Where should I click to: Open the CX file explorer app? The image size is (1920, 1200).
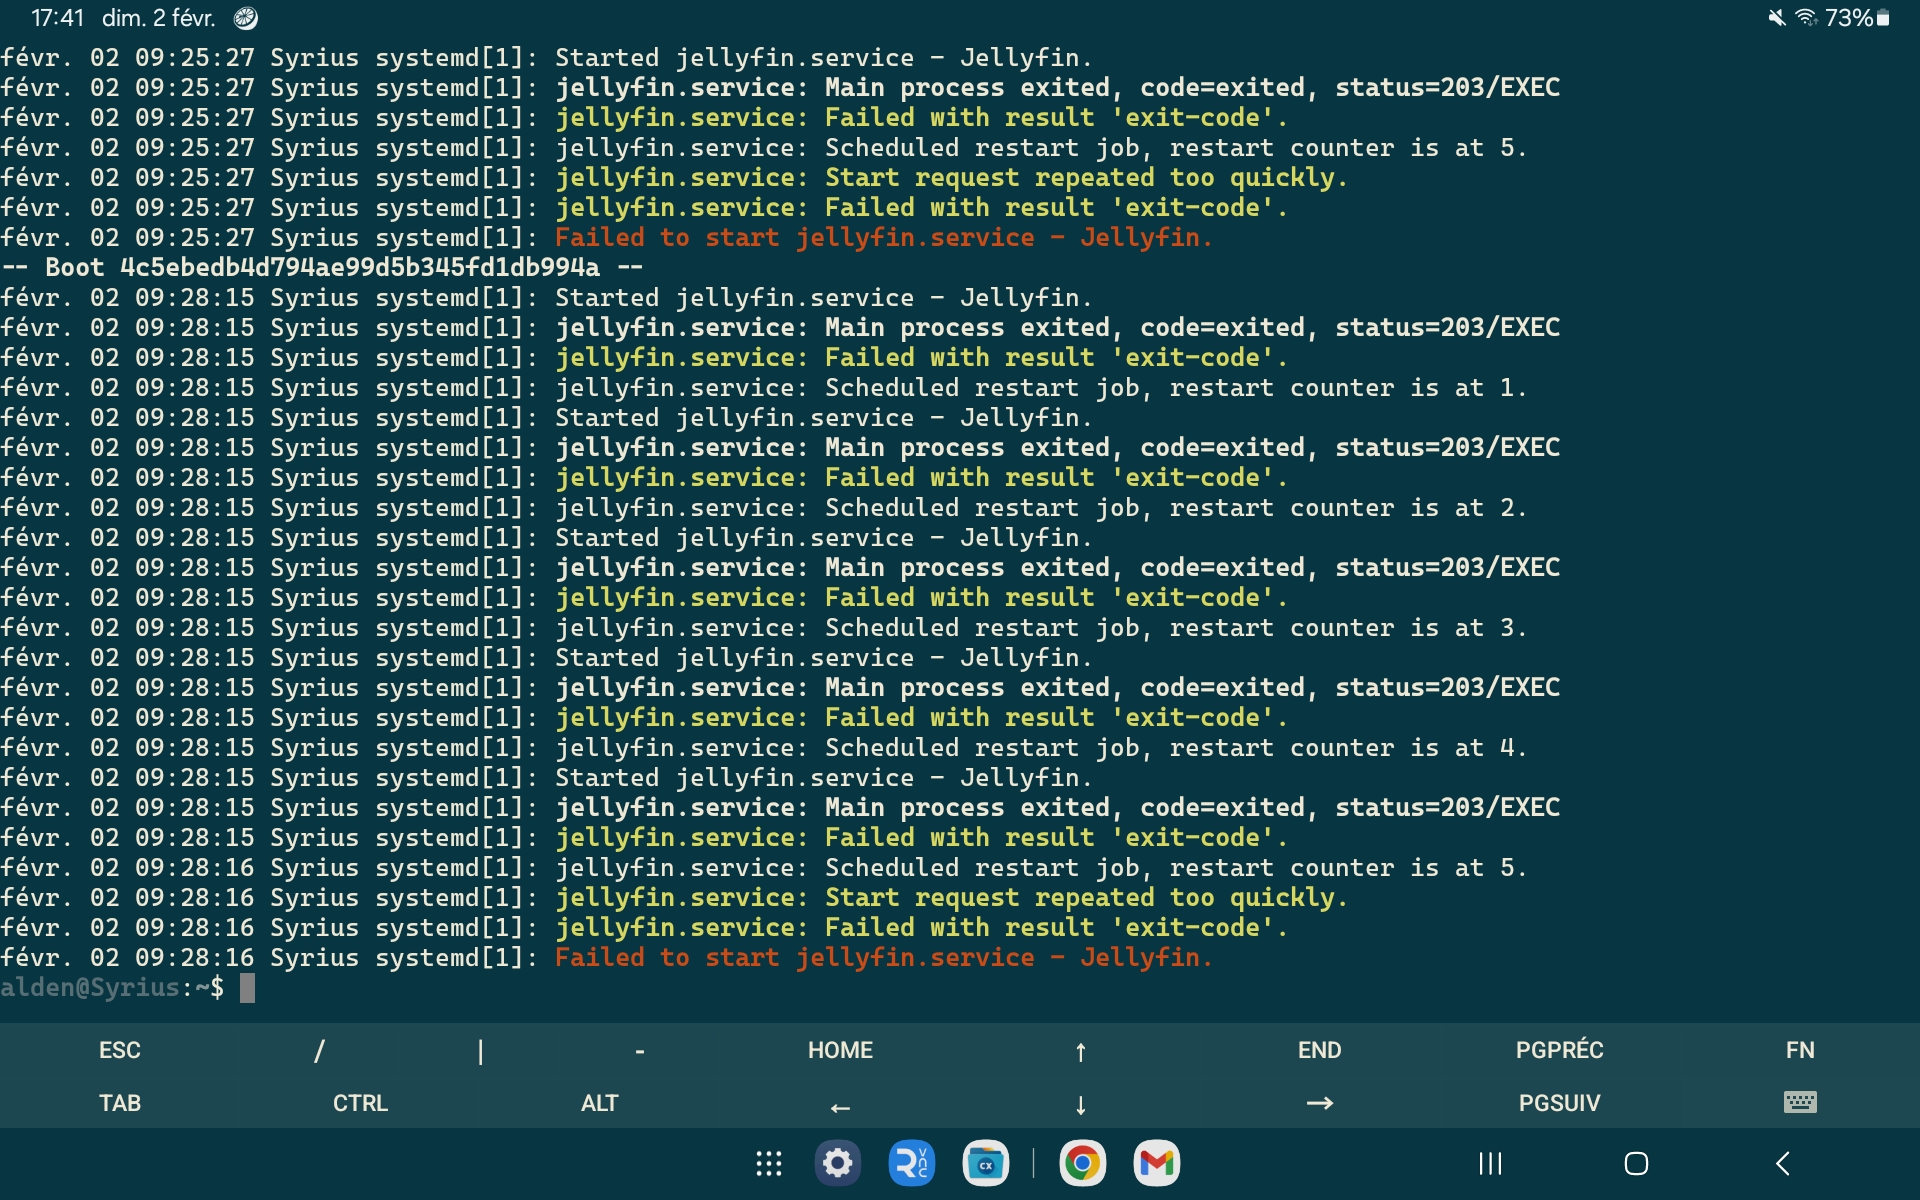[985, 1163]
